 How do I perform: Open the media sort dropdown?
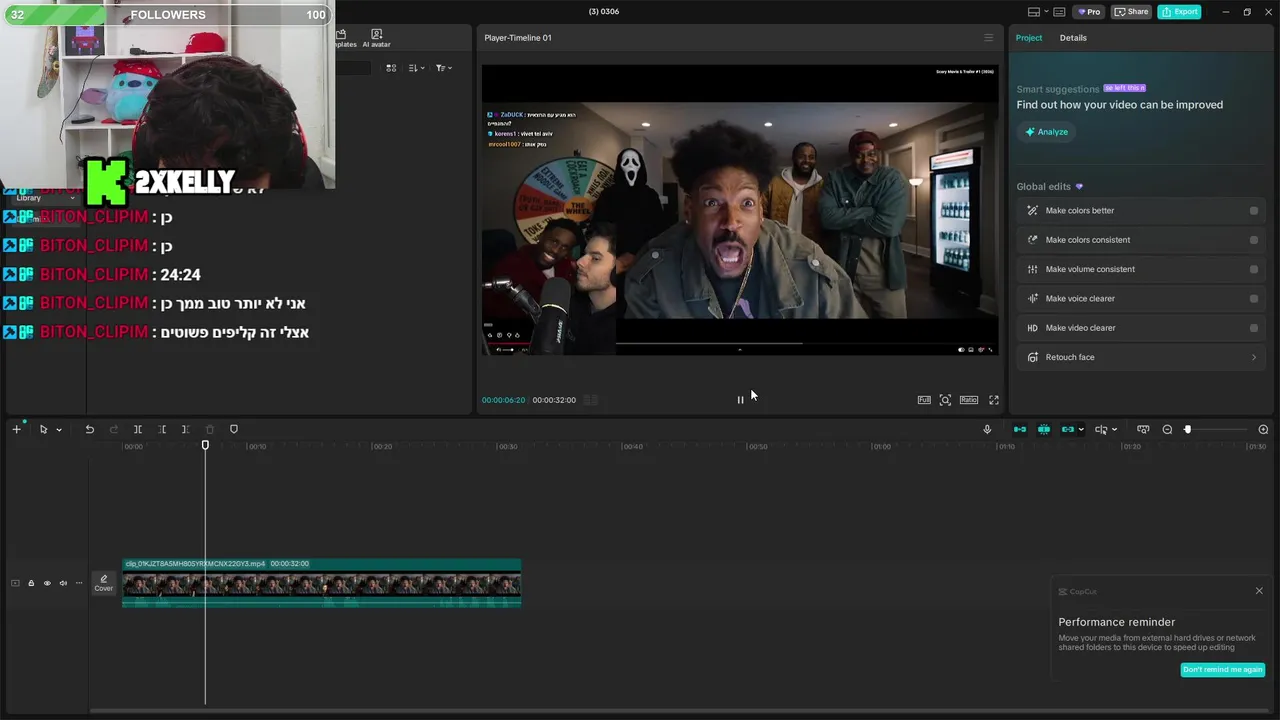417,68
